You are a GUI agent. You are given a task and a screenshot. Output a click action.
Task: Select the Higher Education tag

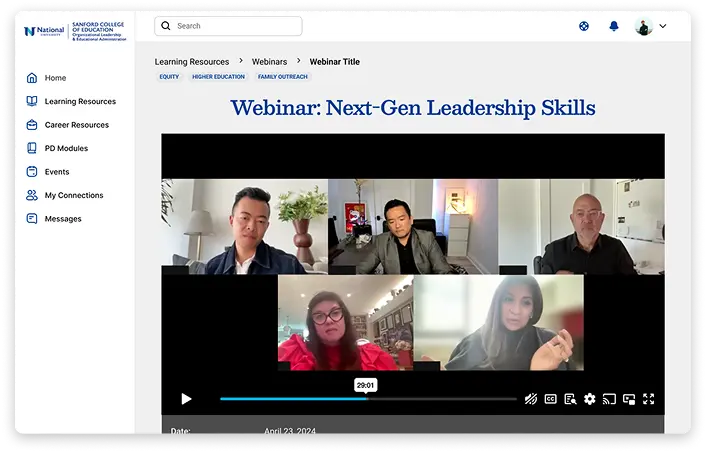click(x=218, y=77)
